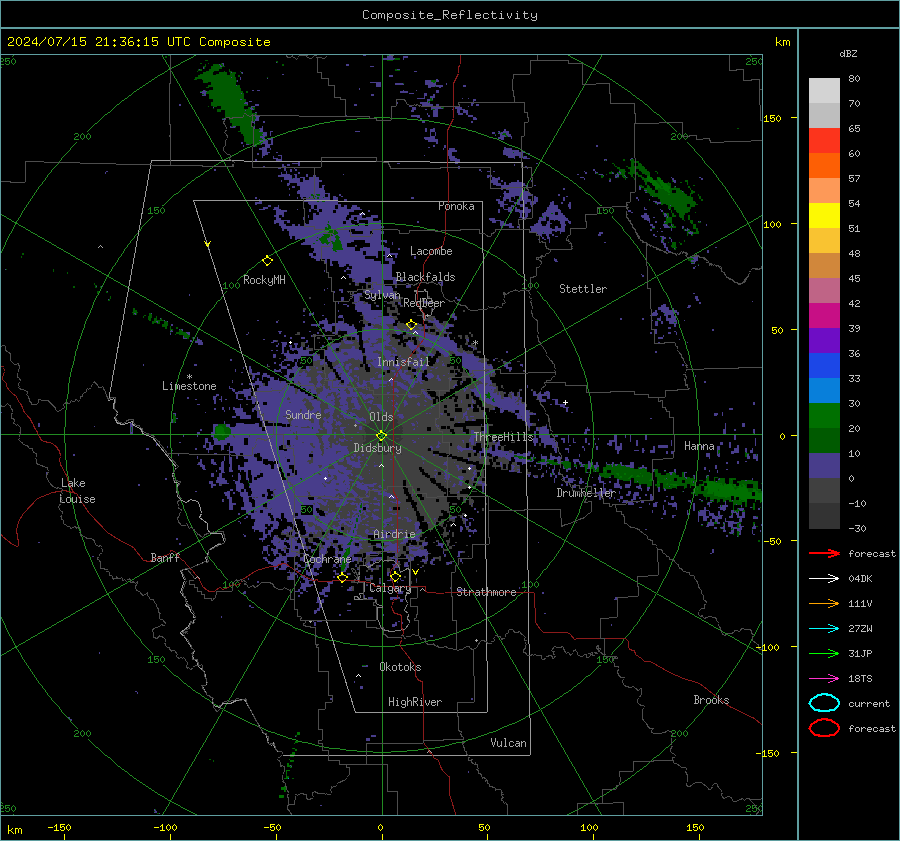Select the light gray 70-80 dBZ swatch
Viewport: 900px width, 841px height.
pyautogui.click(x=824, y=90)
